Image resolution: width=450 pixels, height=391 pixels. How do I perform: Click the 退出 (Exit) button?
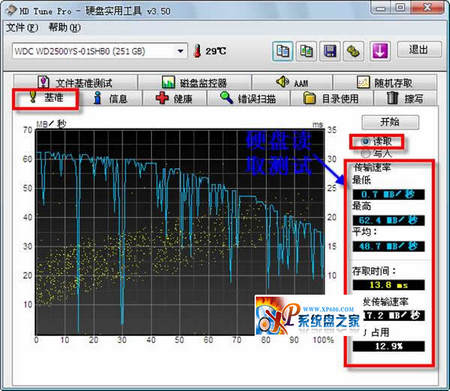[x=419, y=50]
